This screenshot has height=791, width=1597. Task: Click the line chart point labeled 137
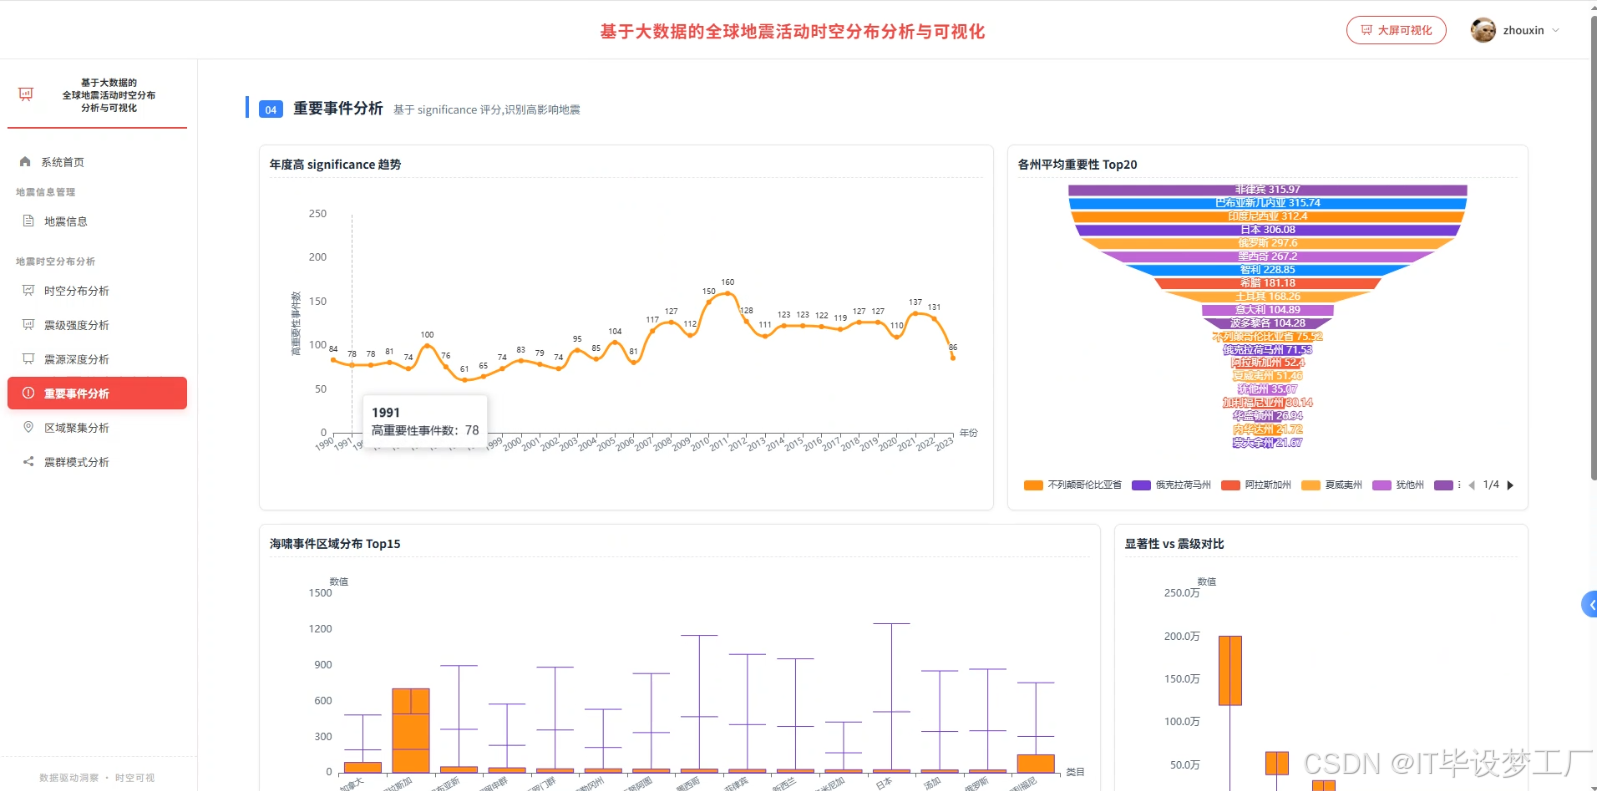(x=915, y=313)
